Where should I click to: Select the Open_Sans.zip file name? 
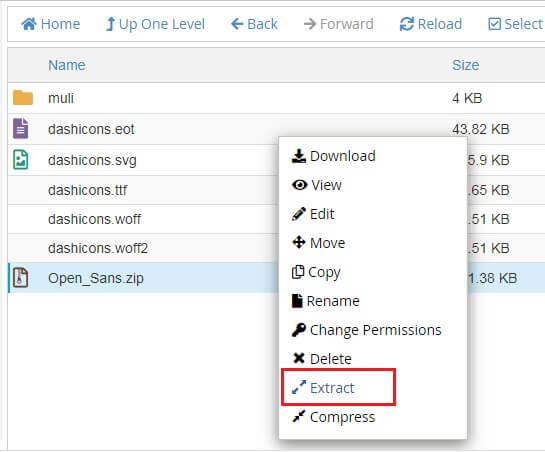(x=96, y=278)
